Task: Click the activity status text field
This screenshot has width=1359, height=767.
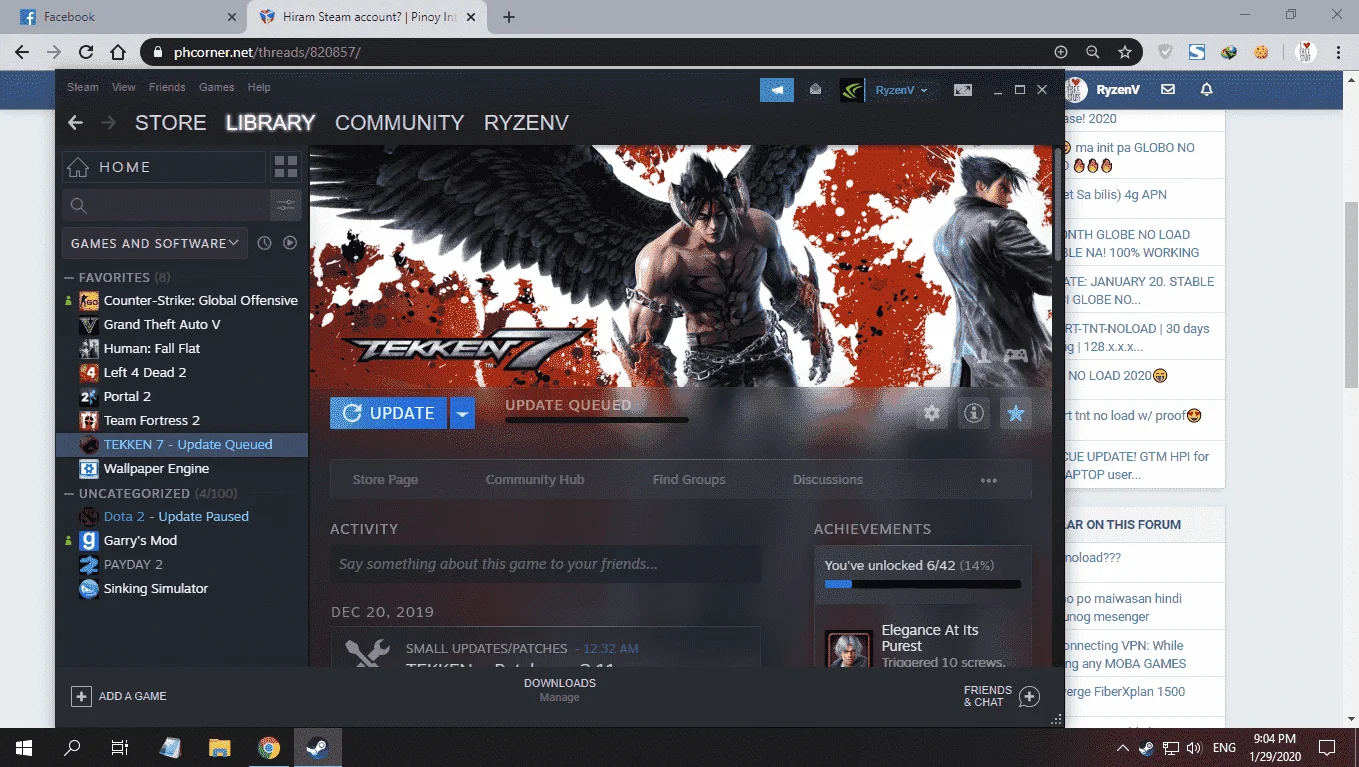Action: click(546, 564)
